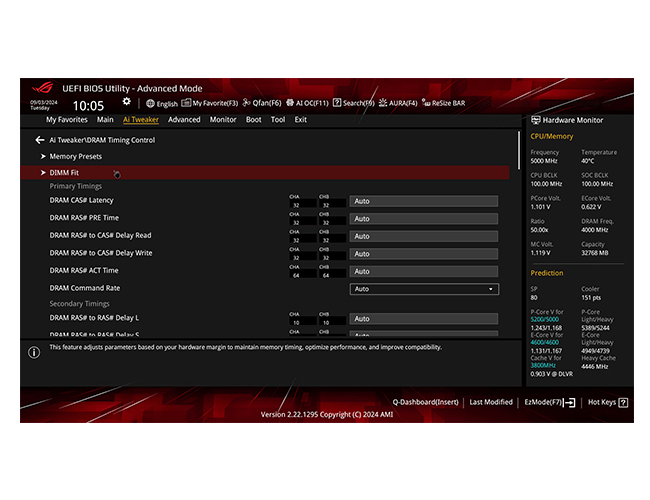Open AURA(F4) lighting control
The width and height of the screenshot is (650, 500).
[398, 103]
